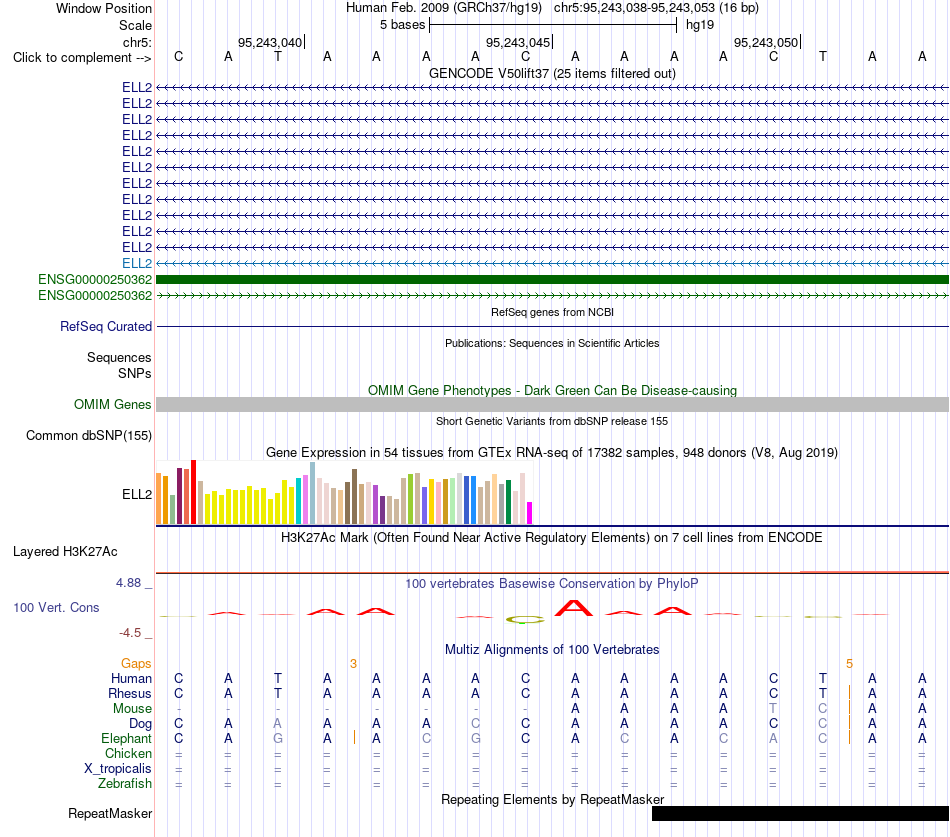950x837 pixels.
Task: Click the Sequences track label
Action: pos(119,358)
